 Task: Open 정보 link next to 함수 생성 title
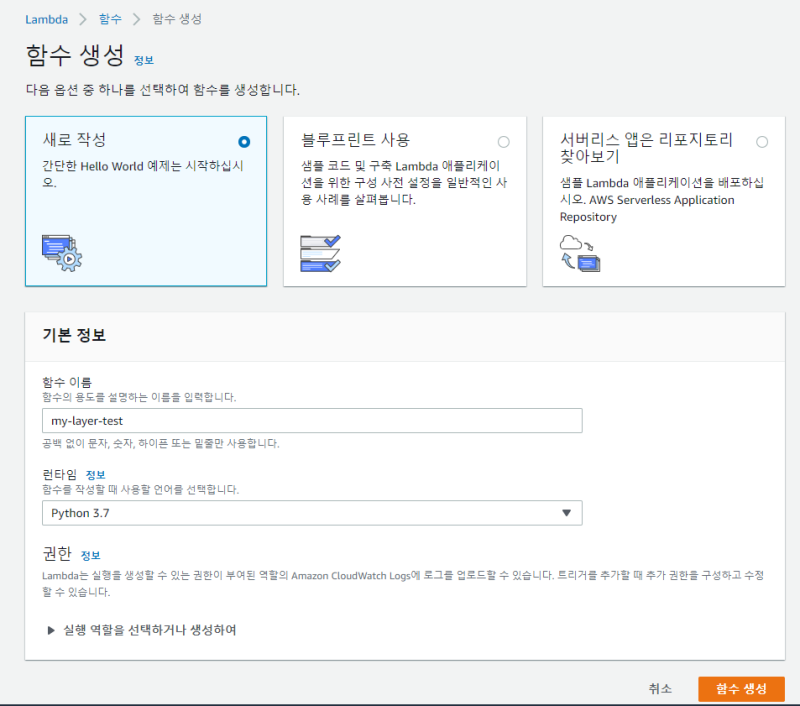[144, 60]
